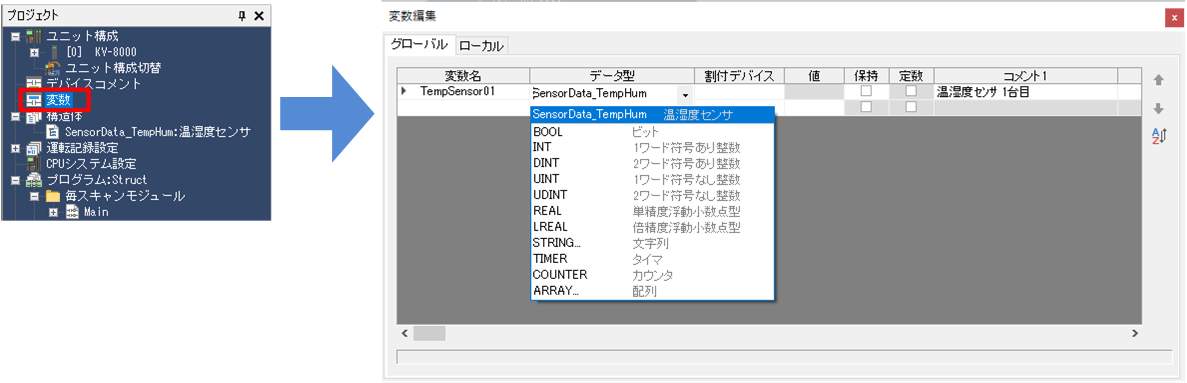Choose ARRAY... data type
Image resolution: width=1187 pixels, height=383 pixels.
click(653, 291)
